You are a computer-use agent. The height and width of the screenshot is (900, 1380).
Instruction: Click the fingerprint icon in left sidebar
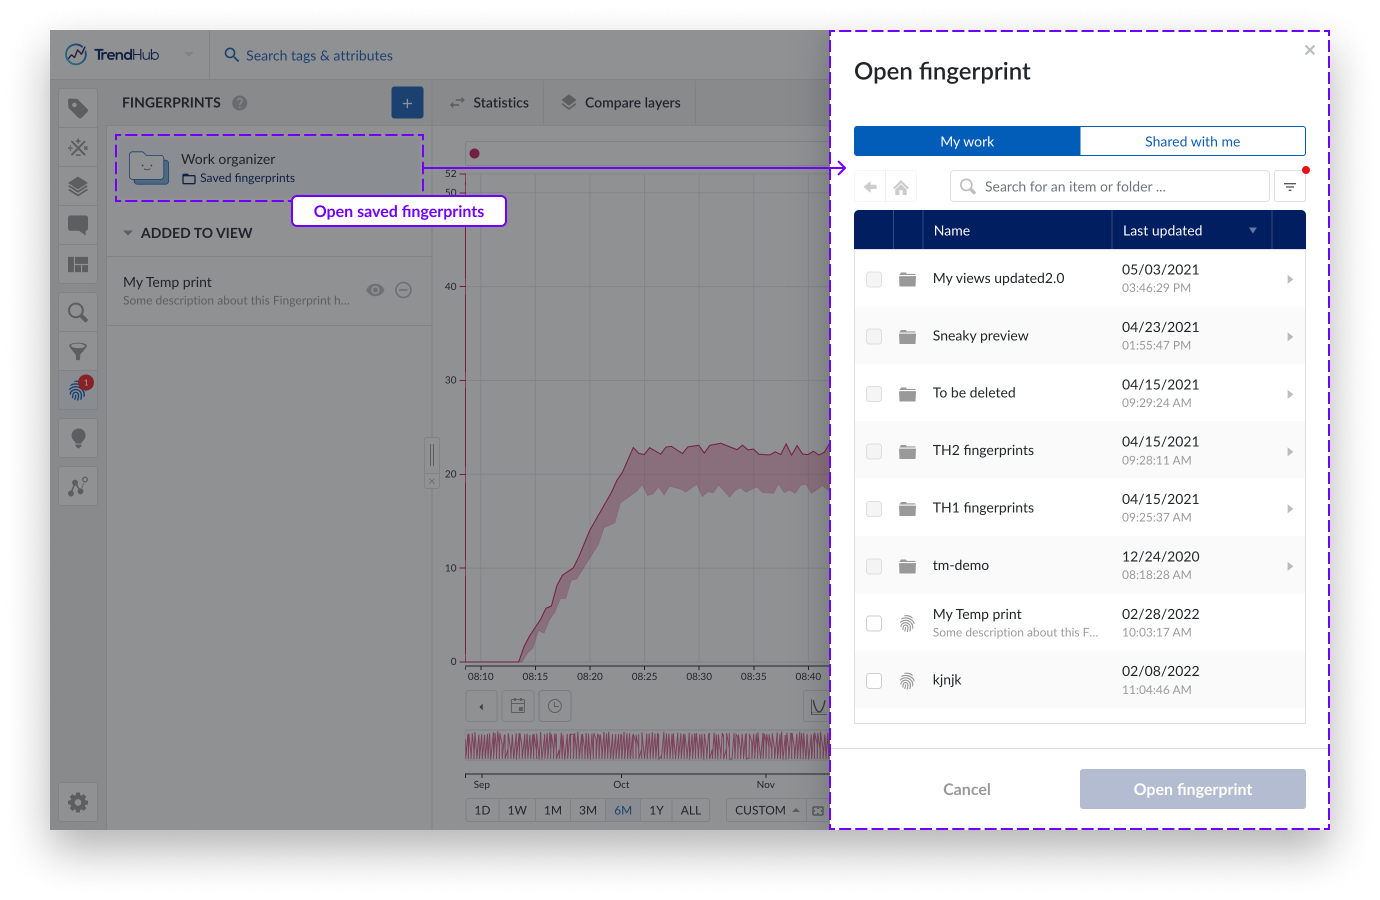77,390
